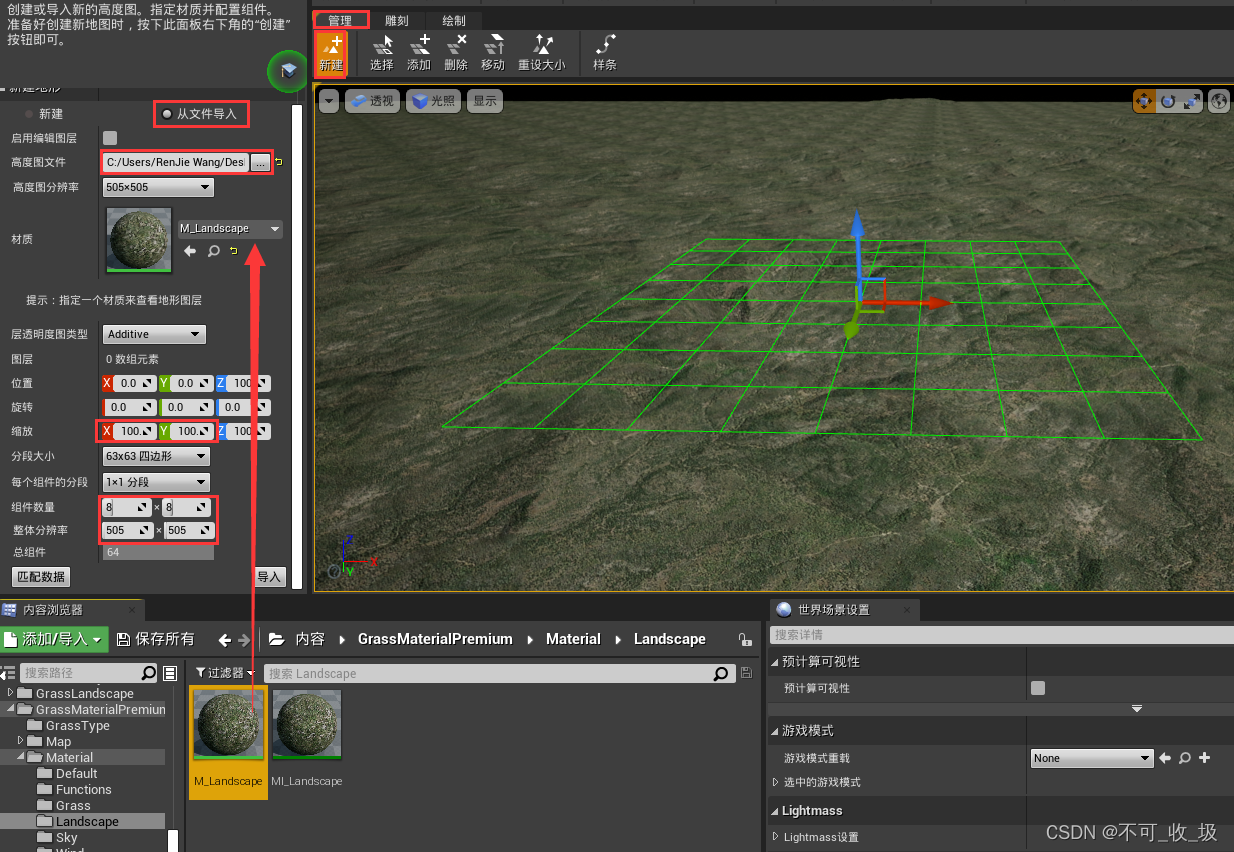Browse to game mode with magnifier icon

[x=1185, y=759]
